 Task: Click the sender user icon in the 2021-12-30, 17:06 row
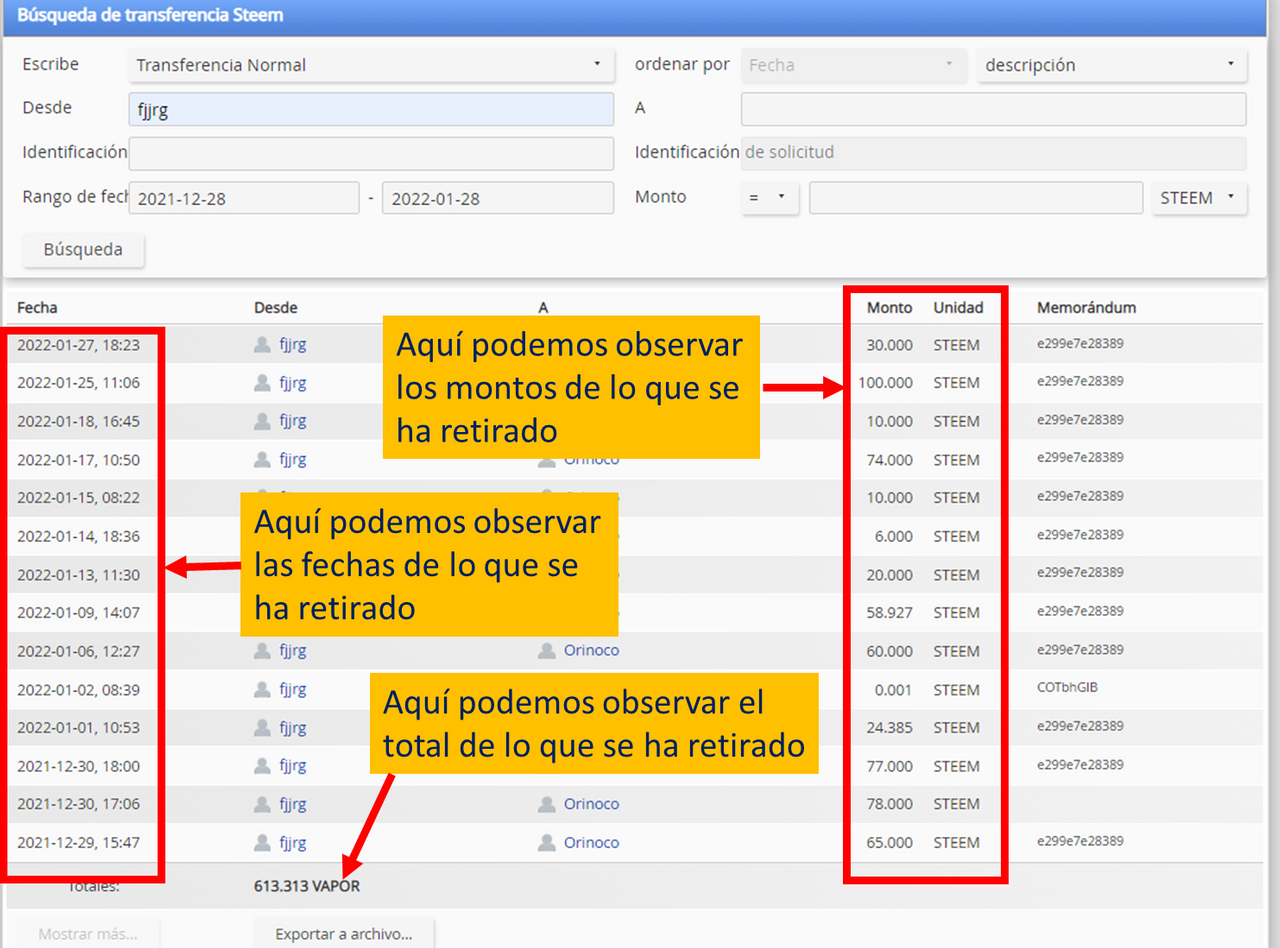click(x=262, y=804)
